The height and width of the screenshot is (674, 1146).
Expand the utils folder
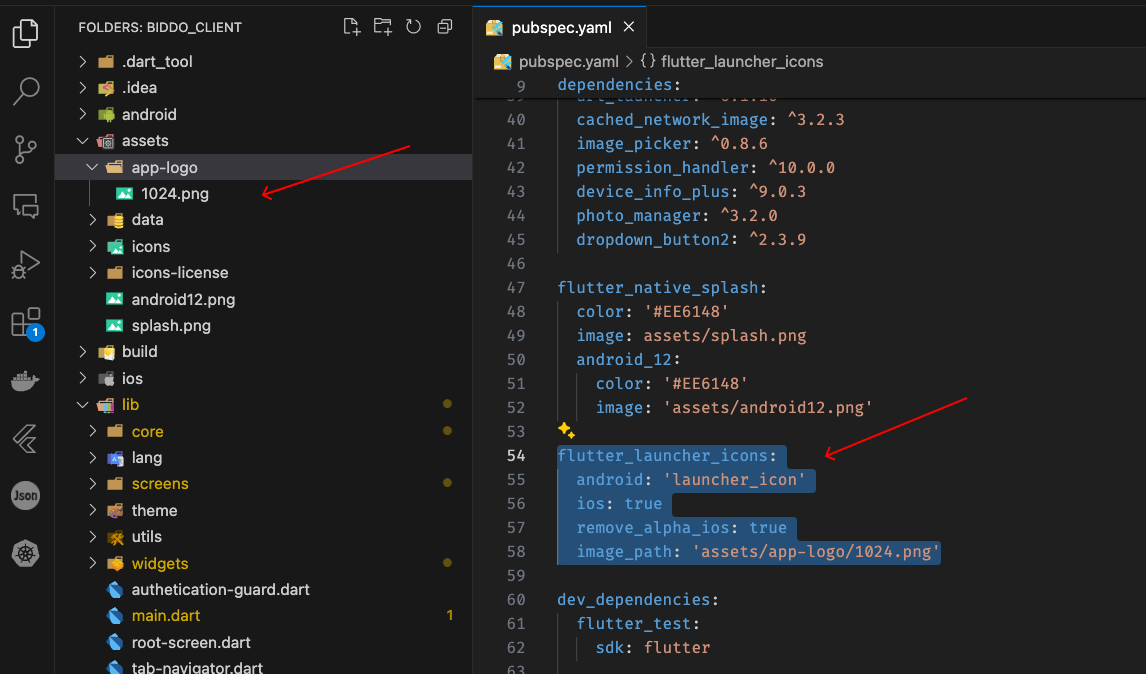coord(92,537)
